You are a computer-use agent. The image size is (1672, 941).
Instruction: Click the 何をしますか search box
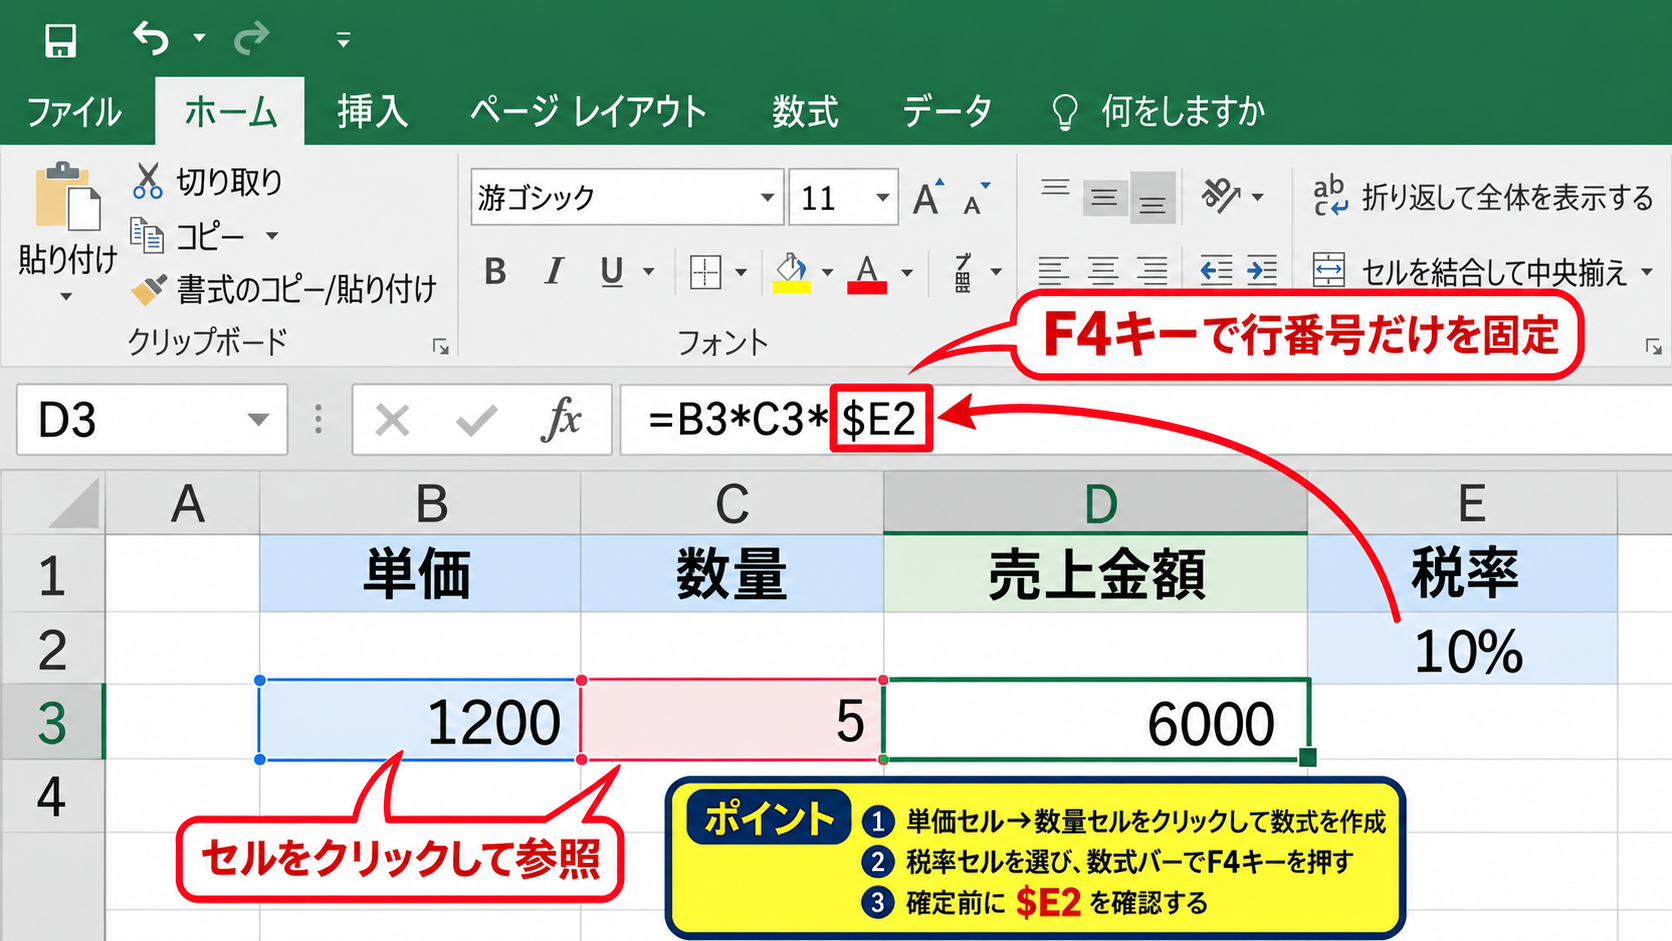click(1160, 111)
